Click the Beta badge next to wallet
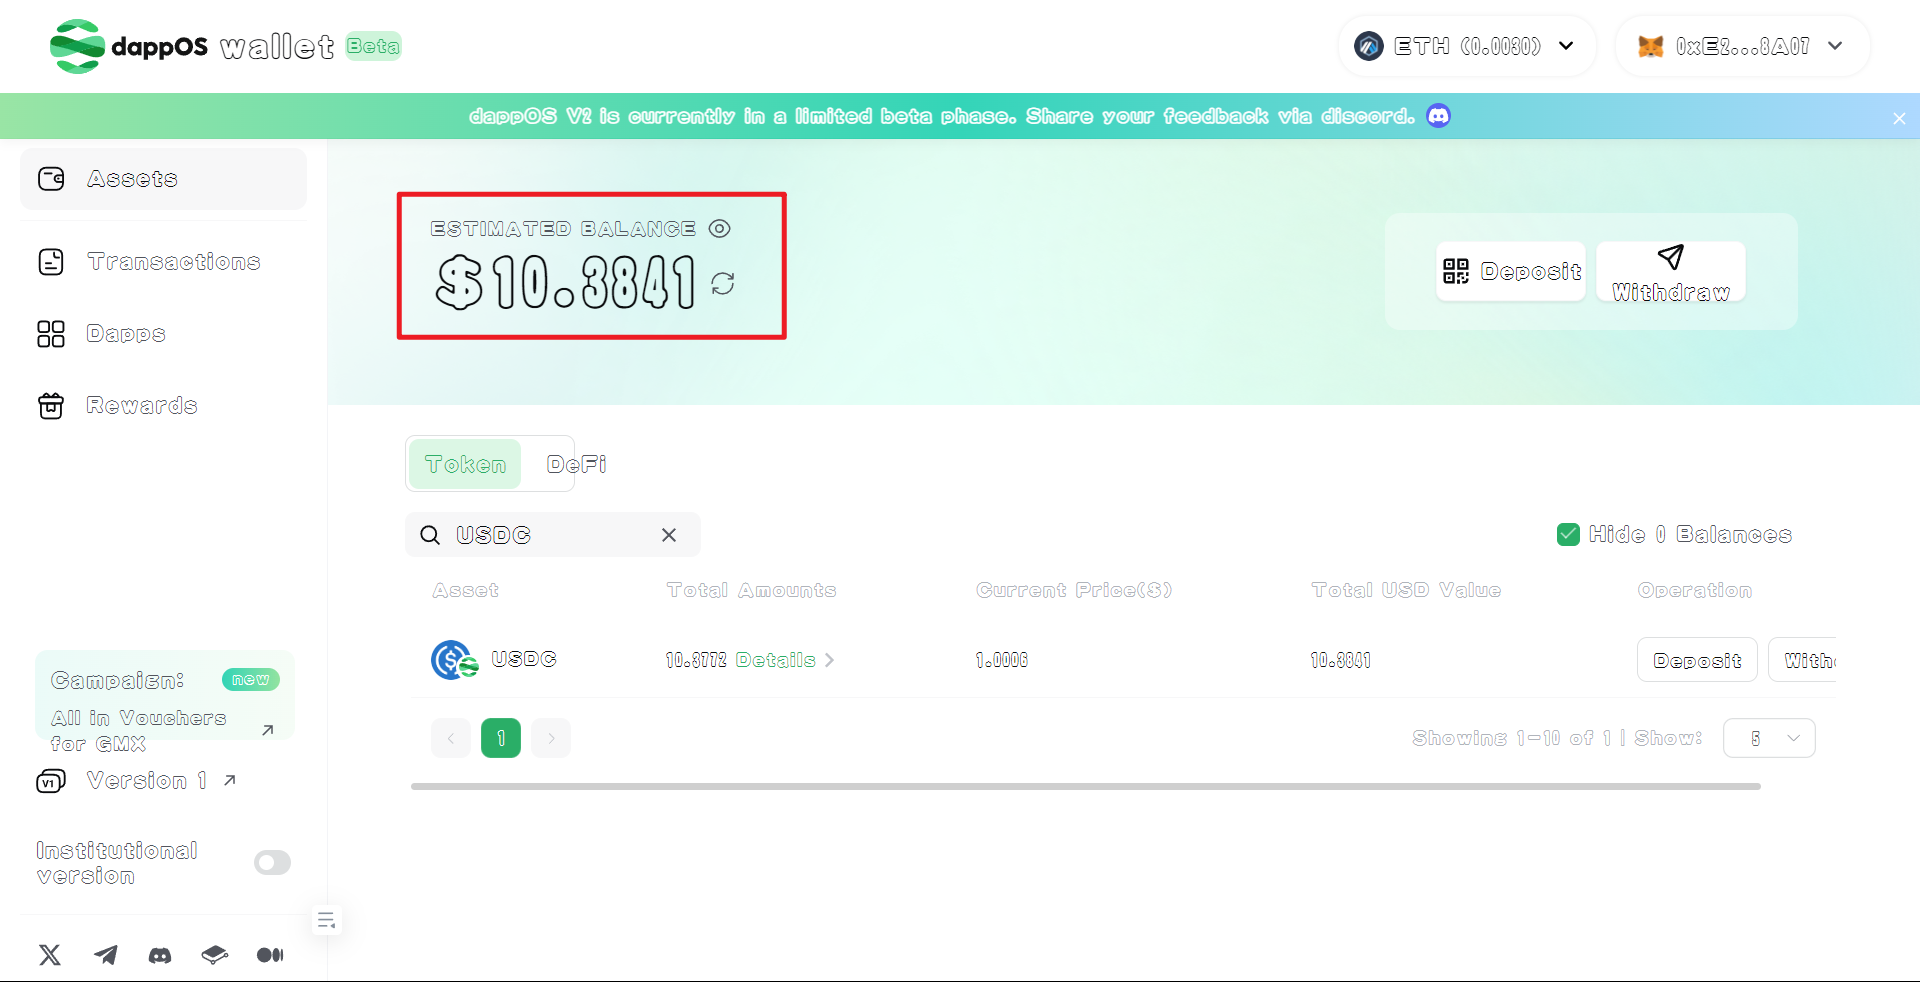The height and width of the screenshot is (982, 1920). tap(373, 46)
